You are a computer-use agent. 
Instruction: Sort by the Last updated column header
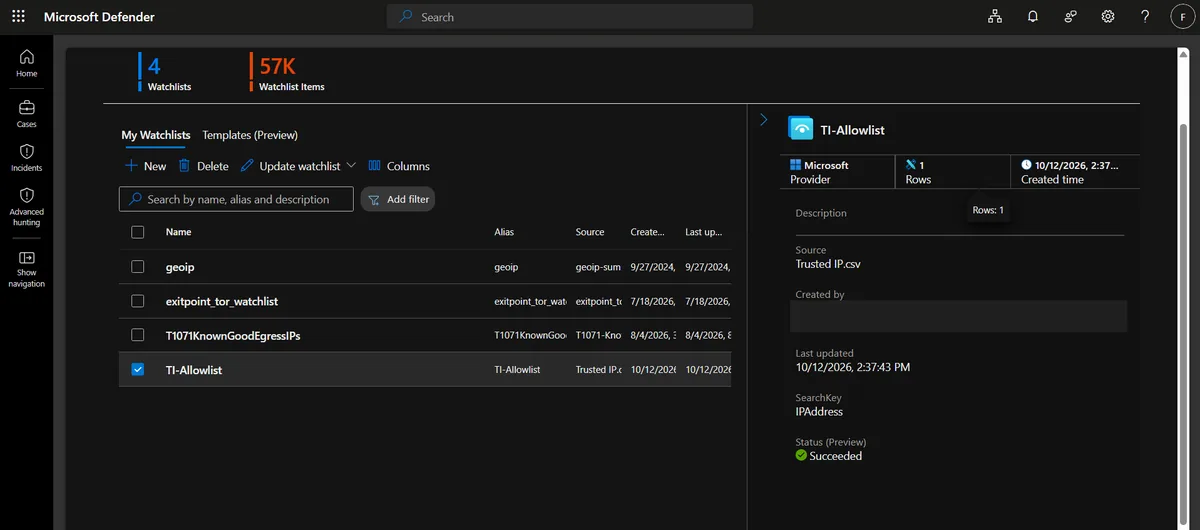point(703,232)
